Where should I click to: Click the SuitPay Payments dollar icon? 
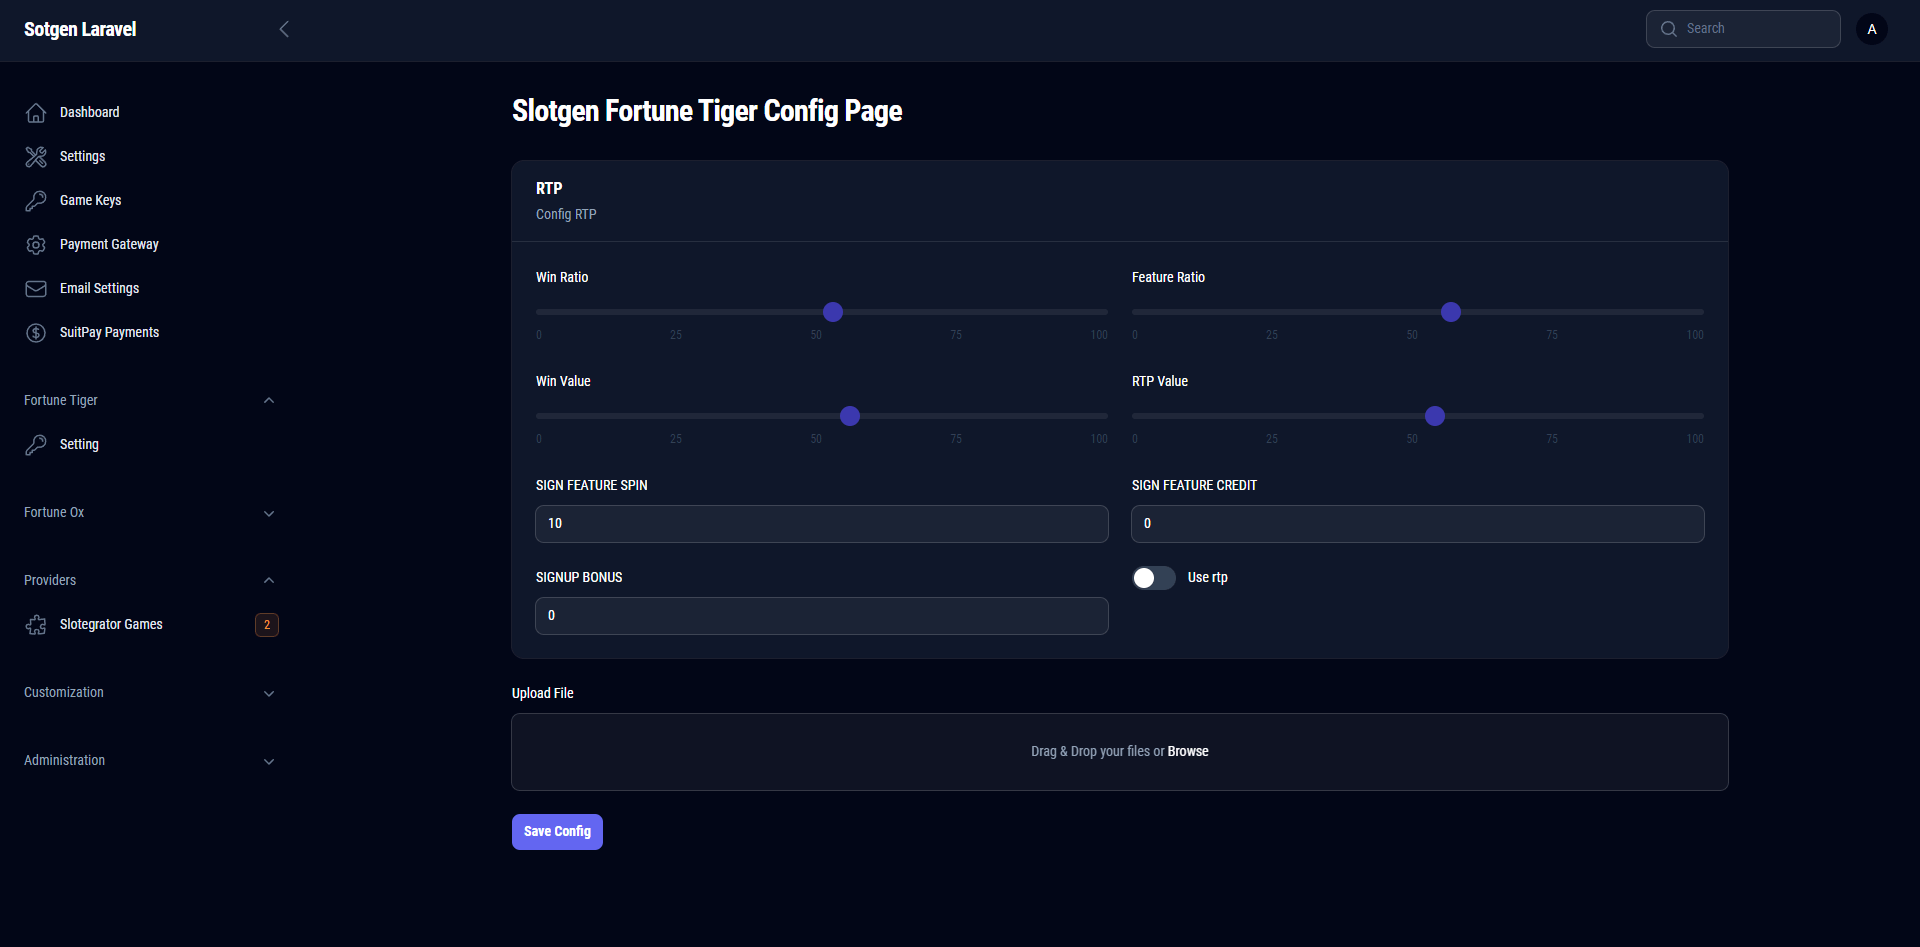[x=36, y=333]
